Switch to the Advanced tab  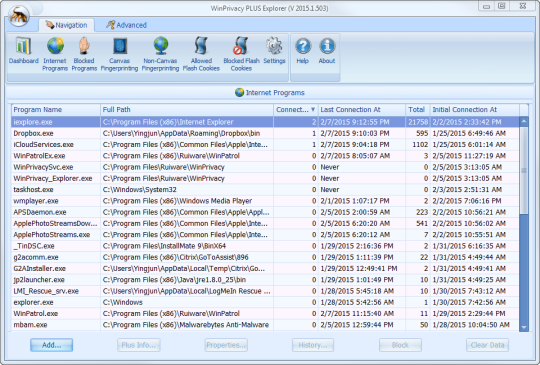click(x=126, y=25)
